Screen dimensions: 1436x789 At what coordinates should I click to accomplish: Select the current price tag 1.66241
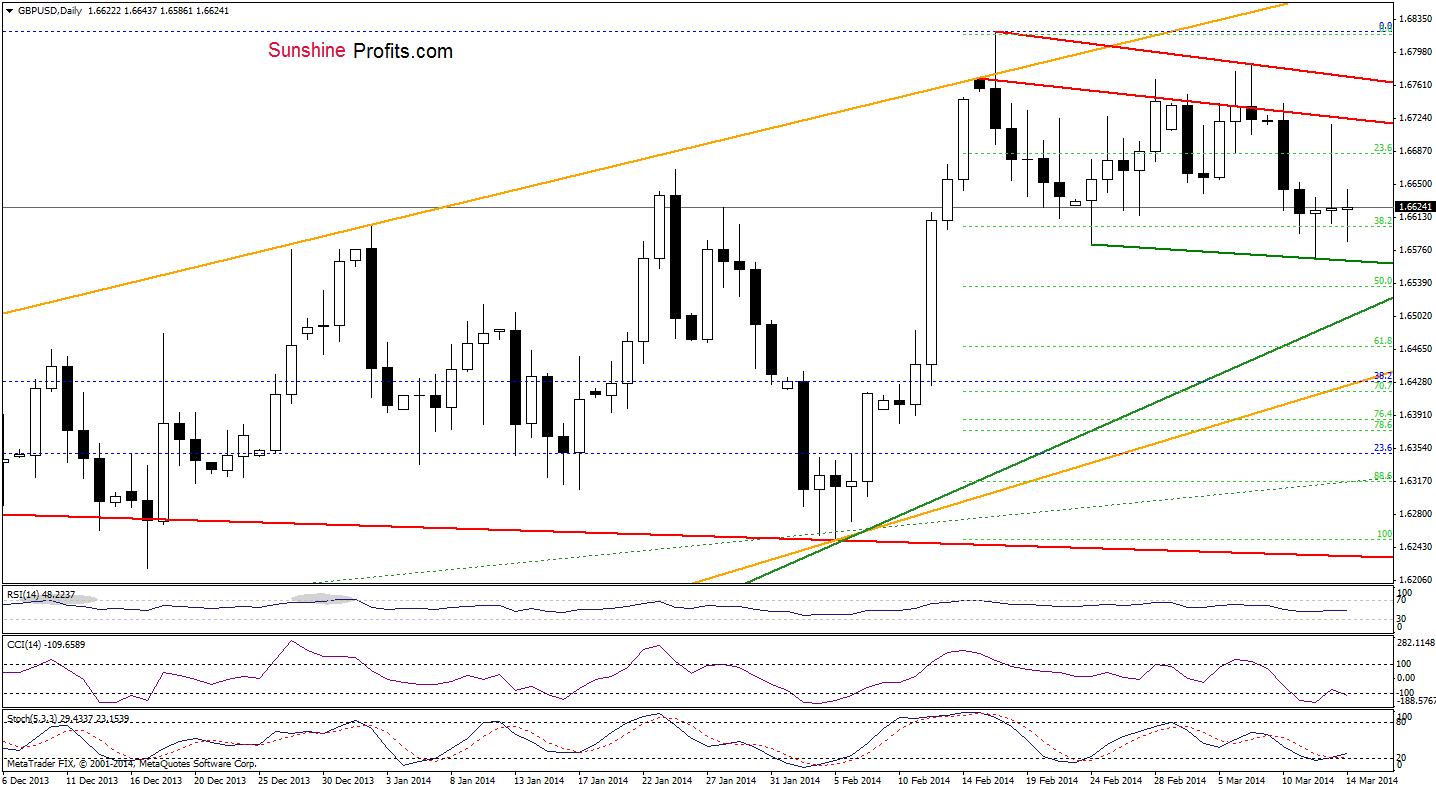tap(1416, 206)
